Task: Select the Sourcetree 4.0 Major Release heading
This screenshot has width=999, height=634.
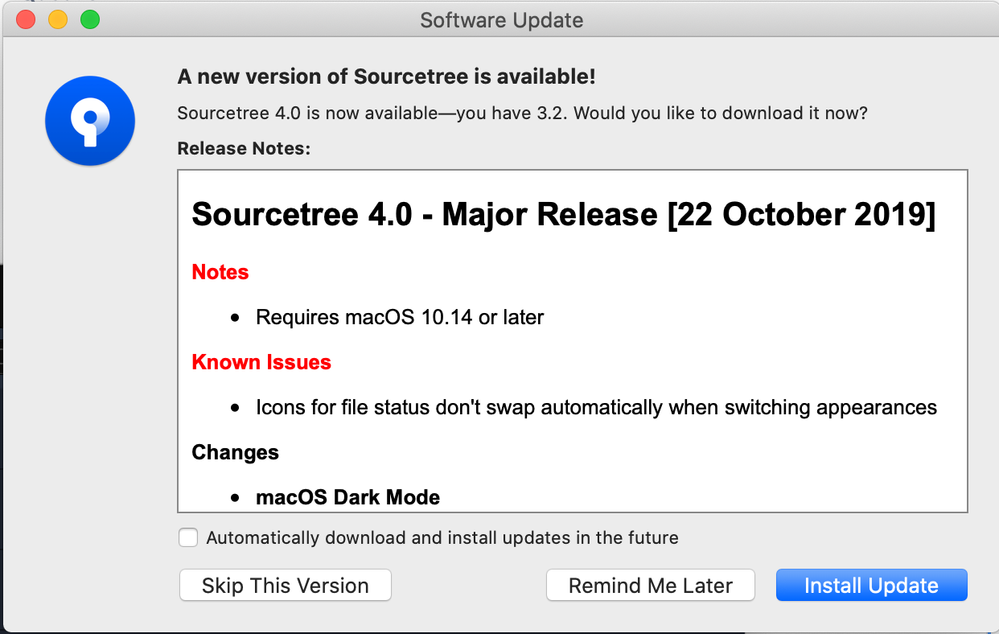Action: point(563,214)
